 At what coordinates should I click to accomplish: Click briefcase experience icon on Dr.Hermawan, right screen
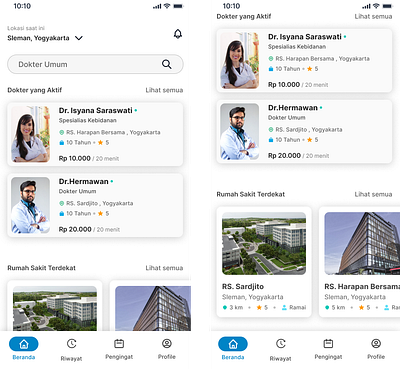(x=271, y=140)
